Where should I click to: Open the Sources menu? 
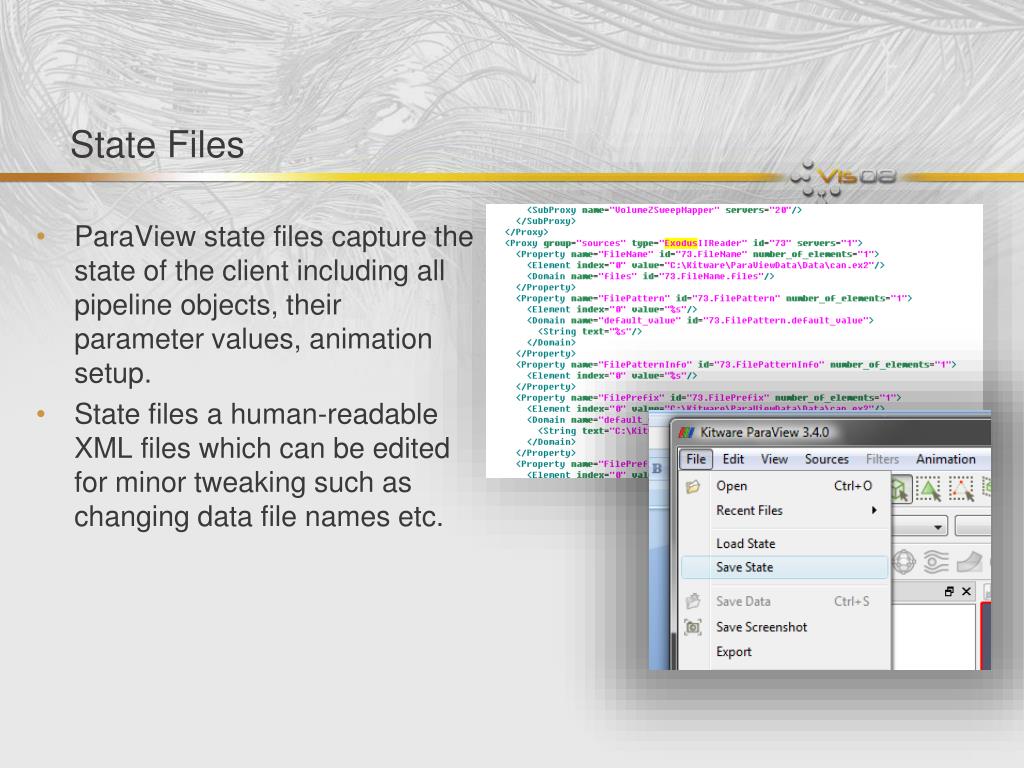pos(826,459)
